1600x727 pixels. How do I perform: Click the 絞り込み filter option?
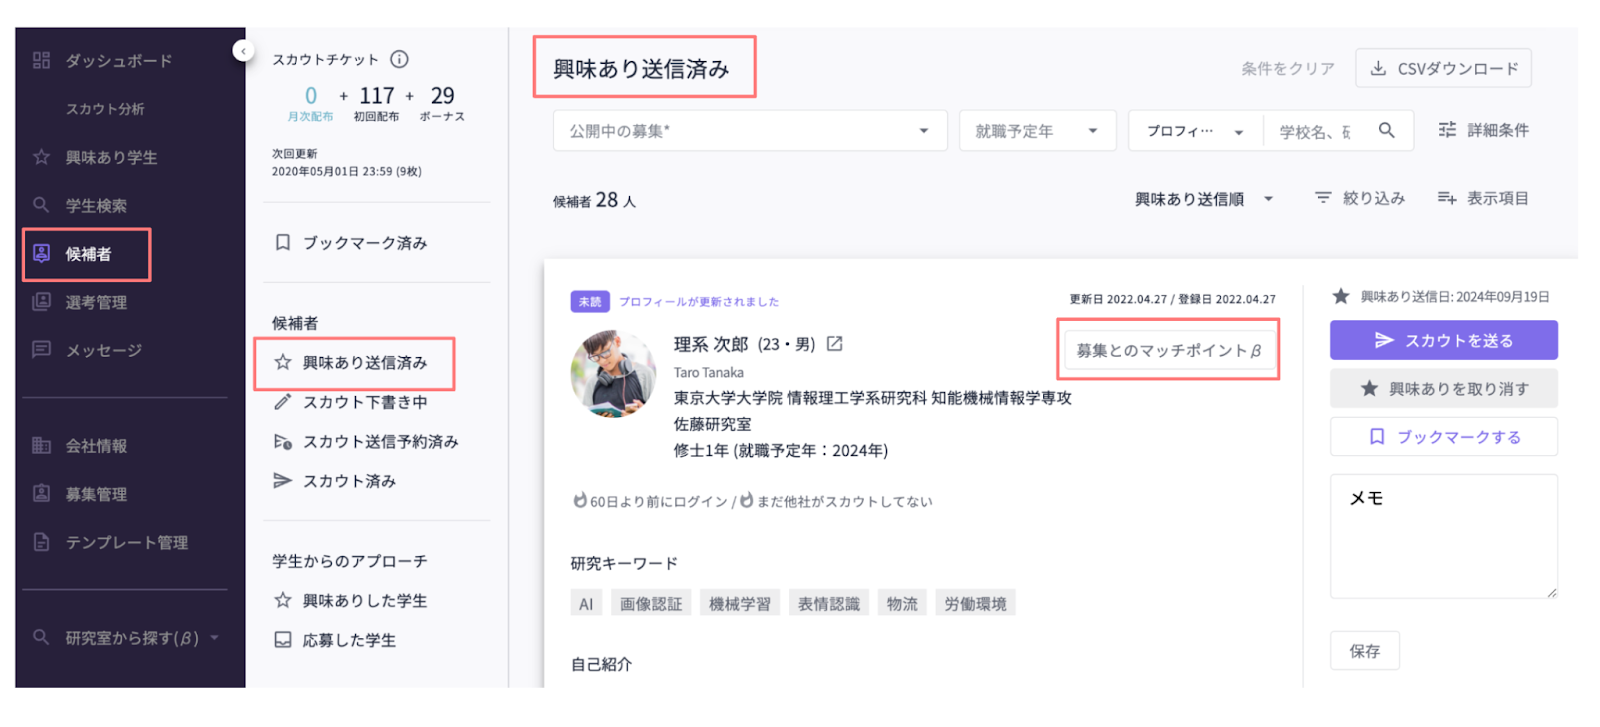(x=1360, y=198)
